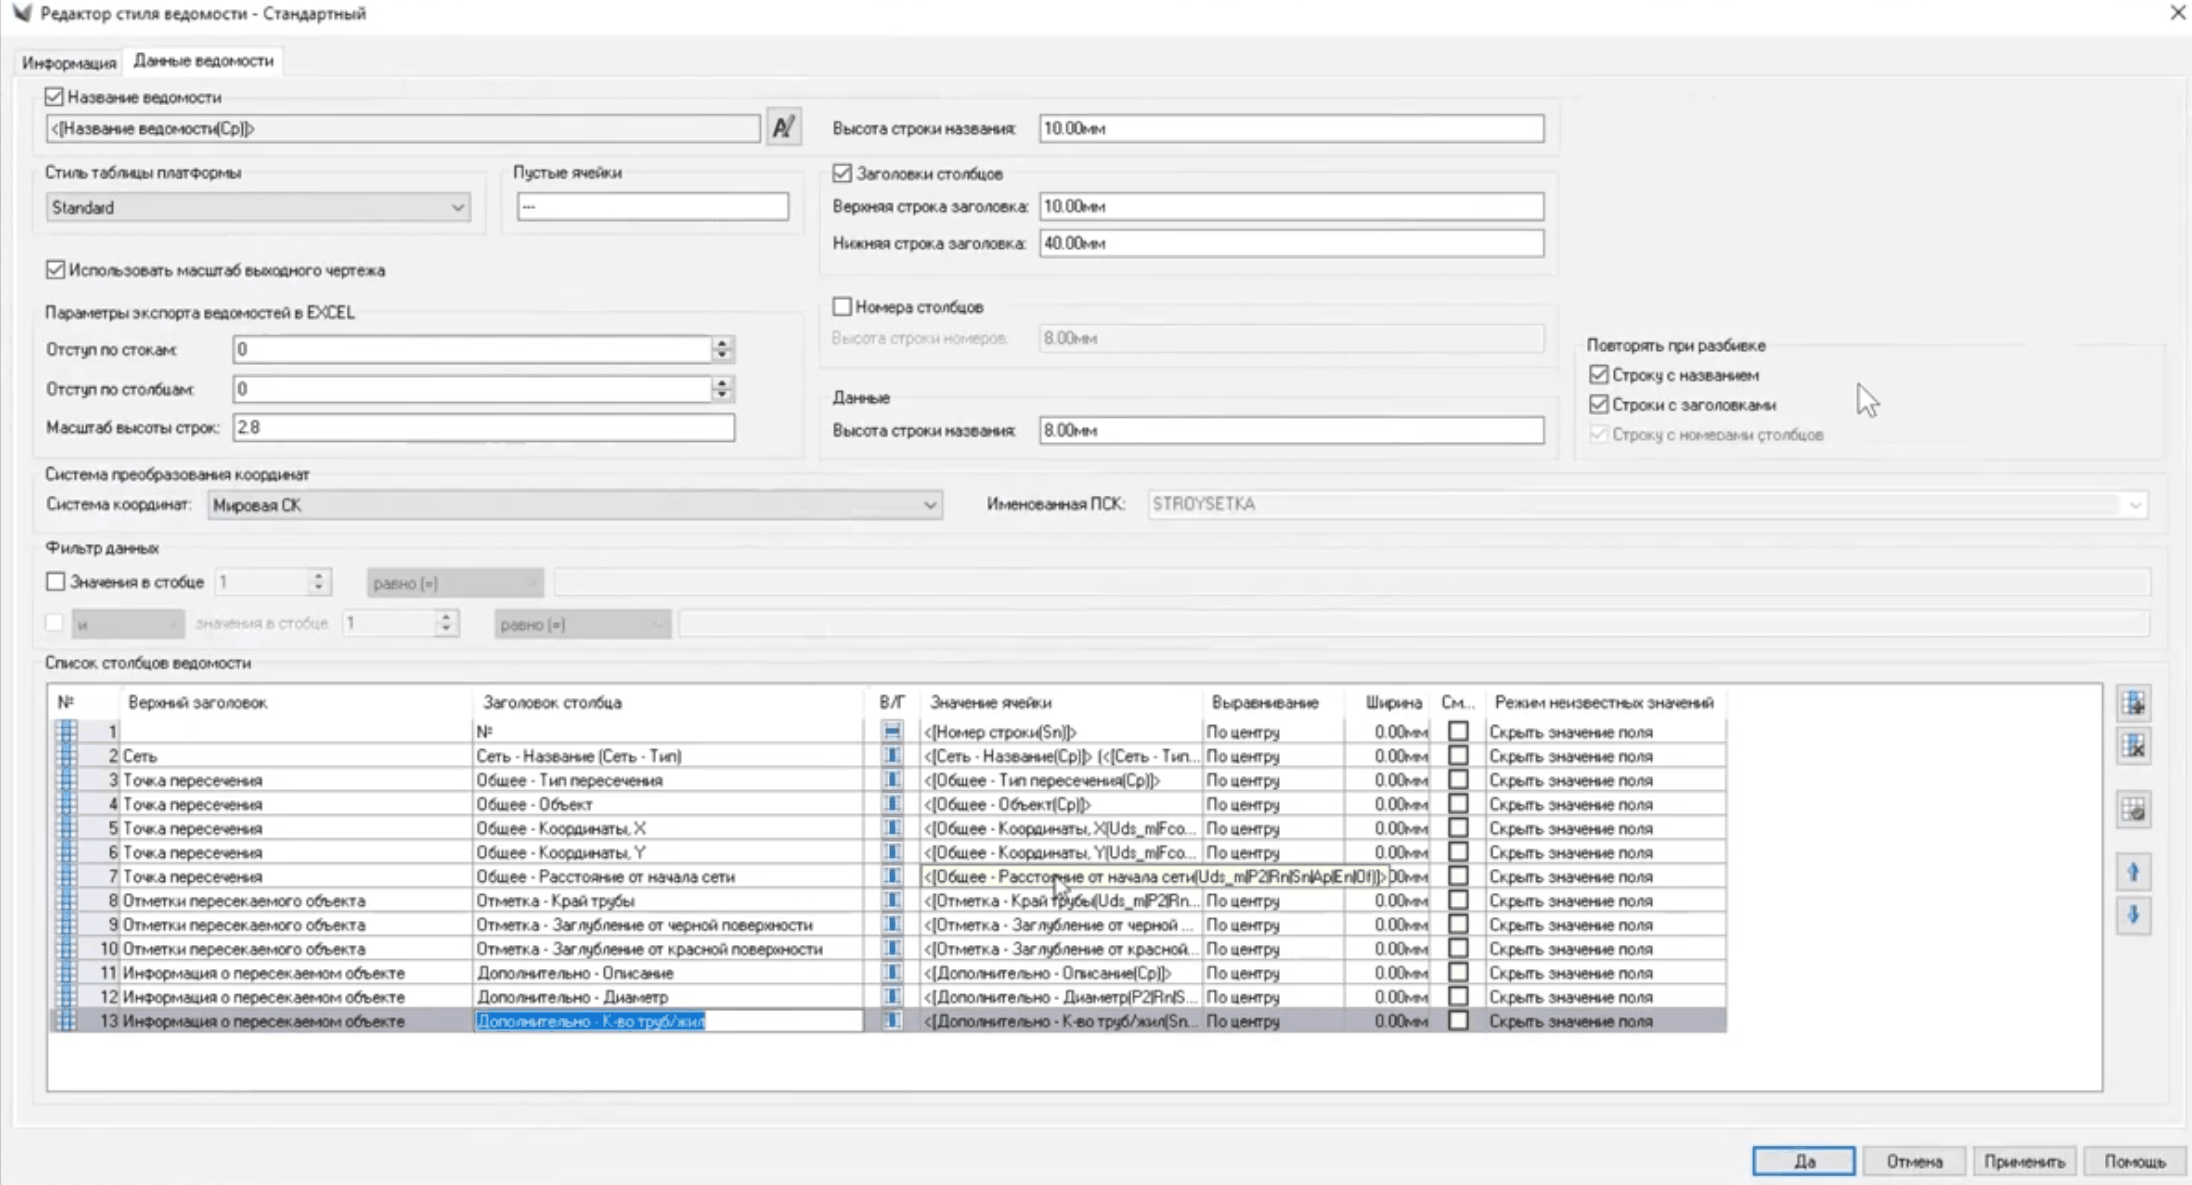Click В/Г orientation icon in row 7
The height and width of the screenshot is (1185, 2192).
pyautogui.click(x=892, y=876)
